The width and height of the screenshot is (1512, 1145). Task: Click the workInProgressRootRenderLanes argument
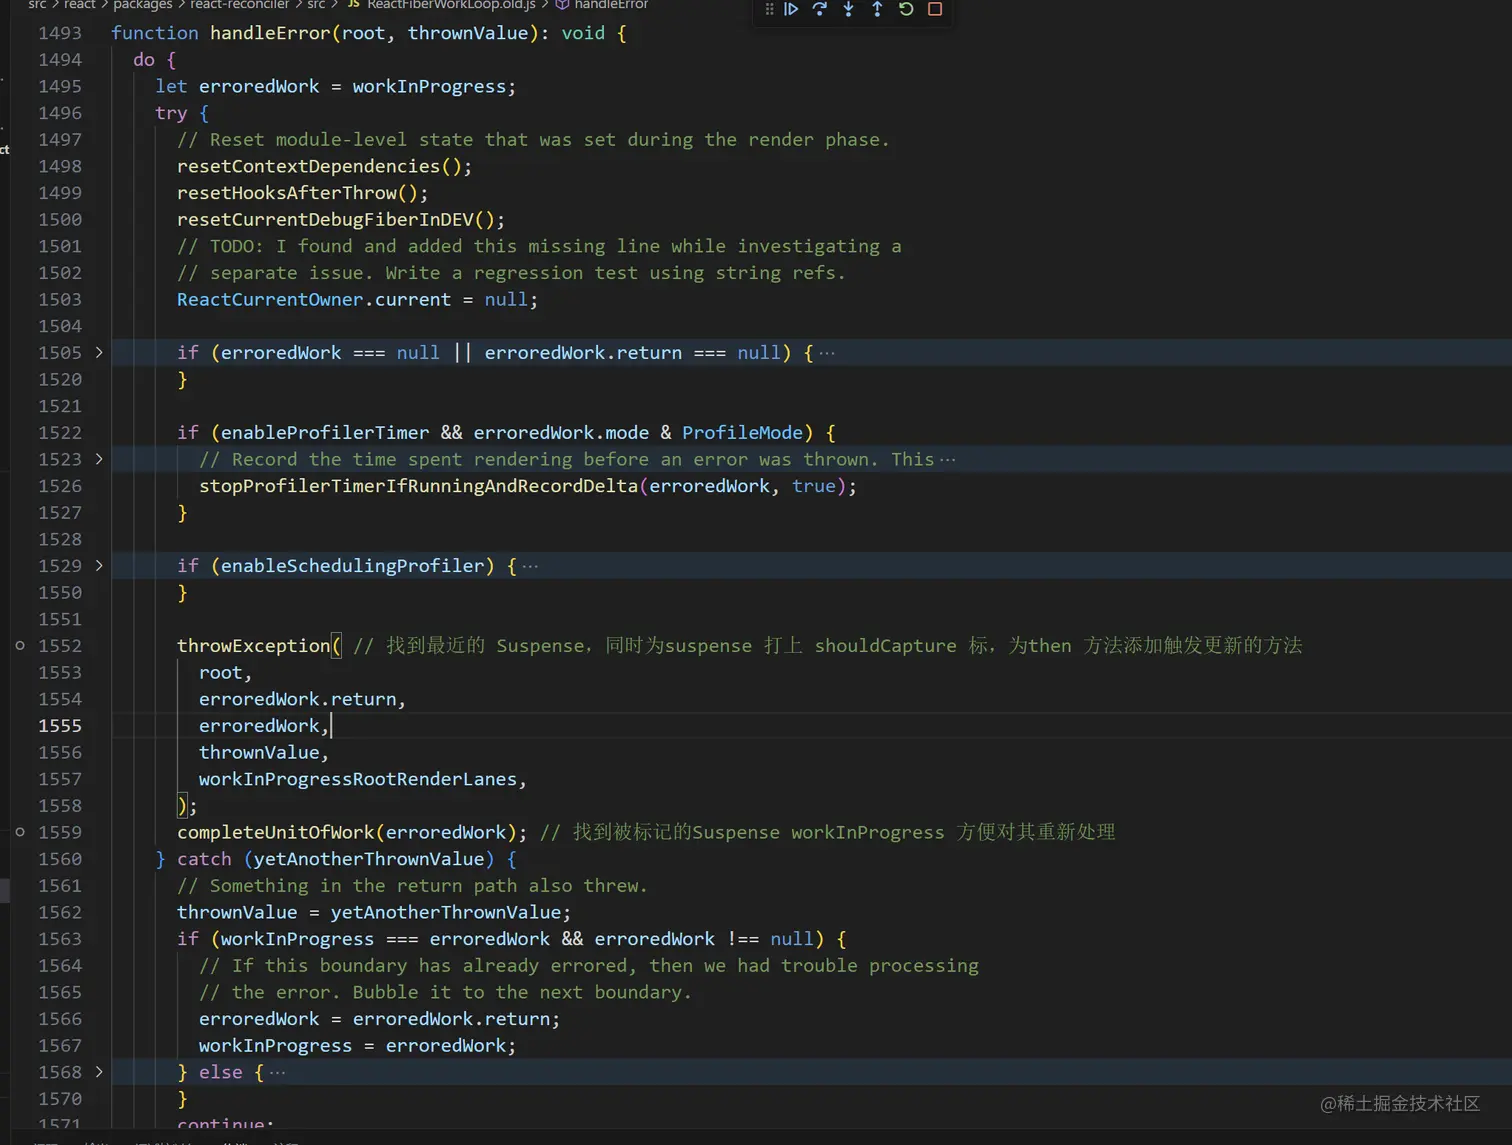point(358,779)
